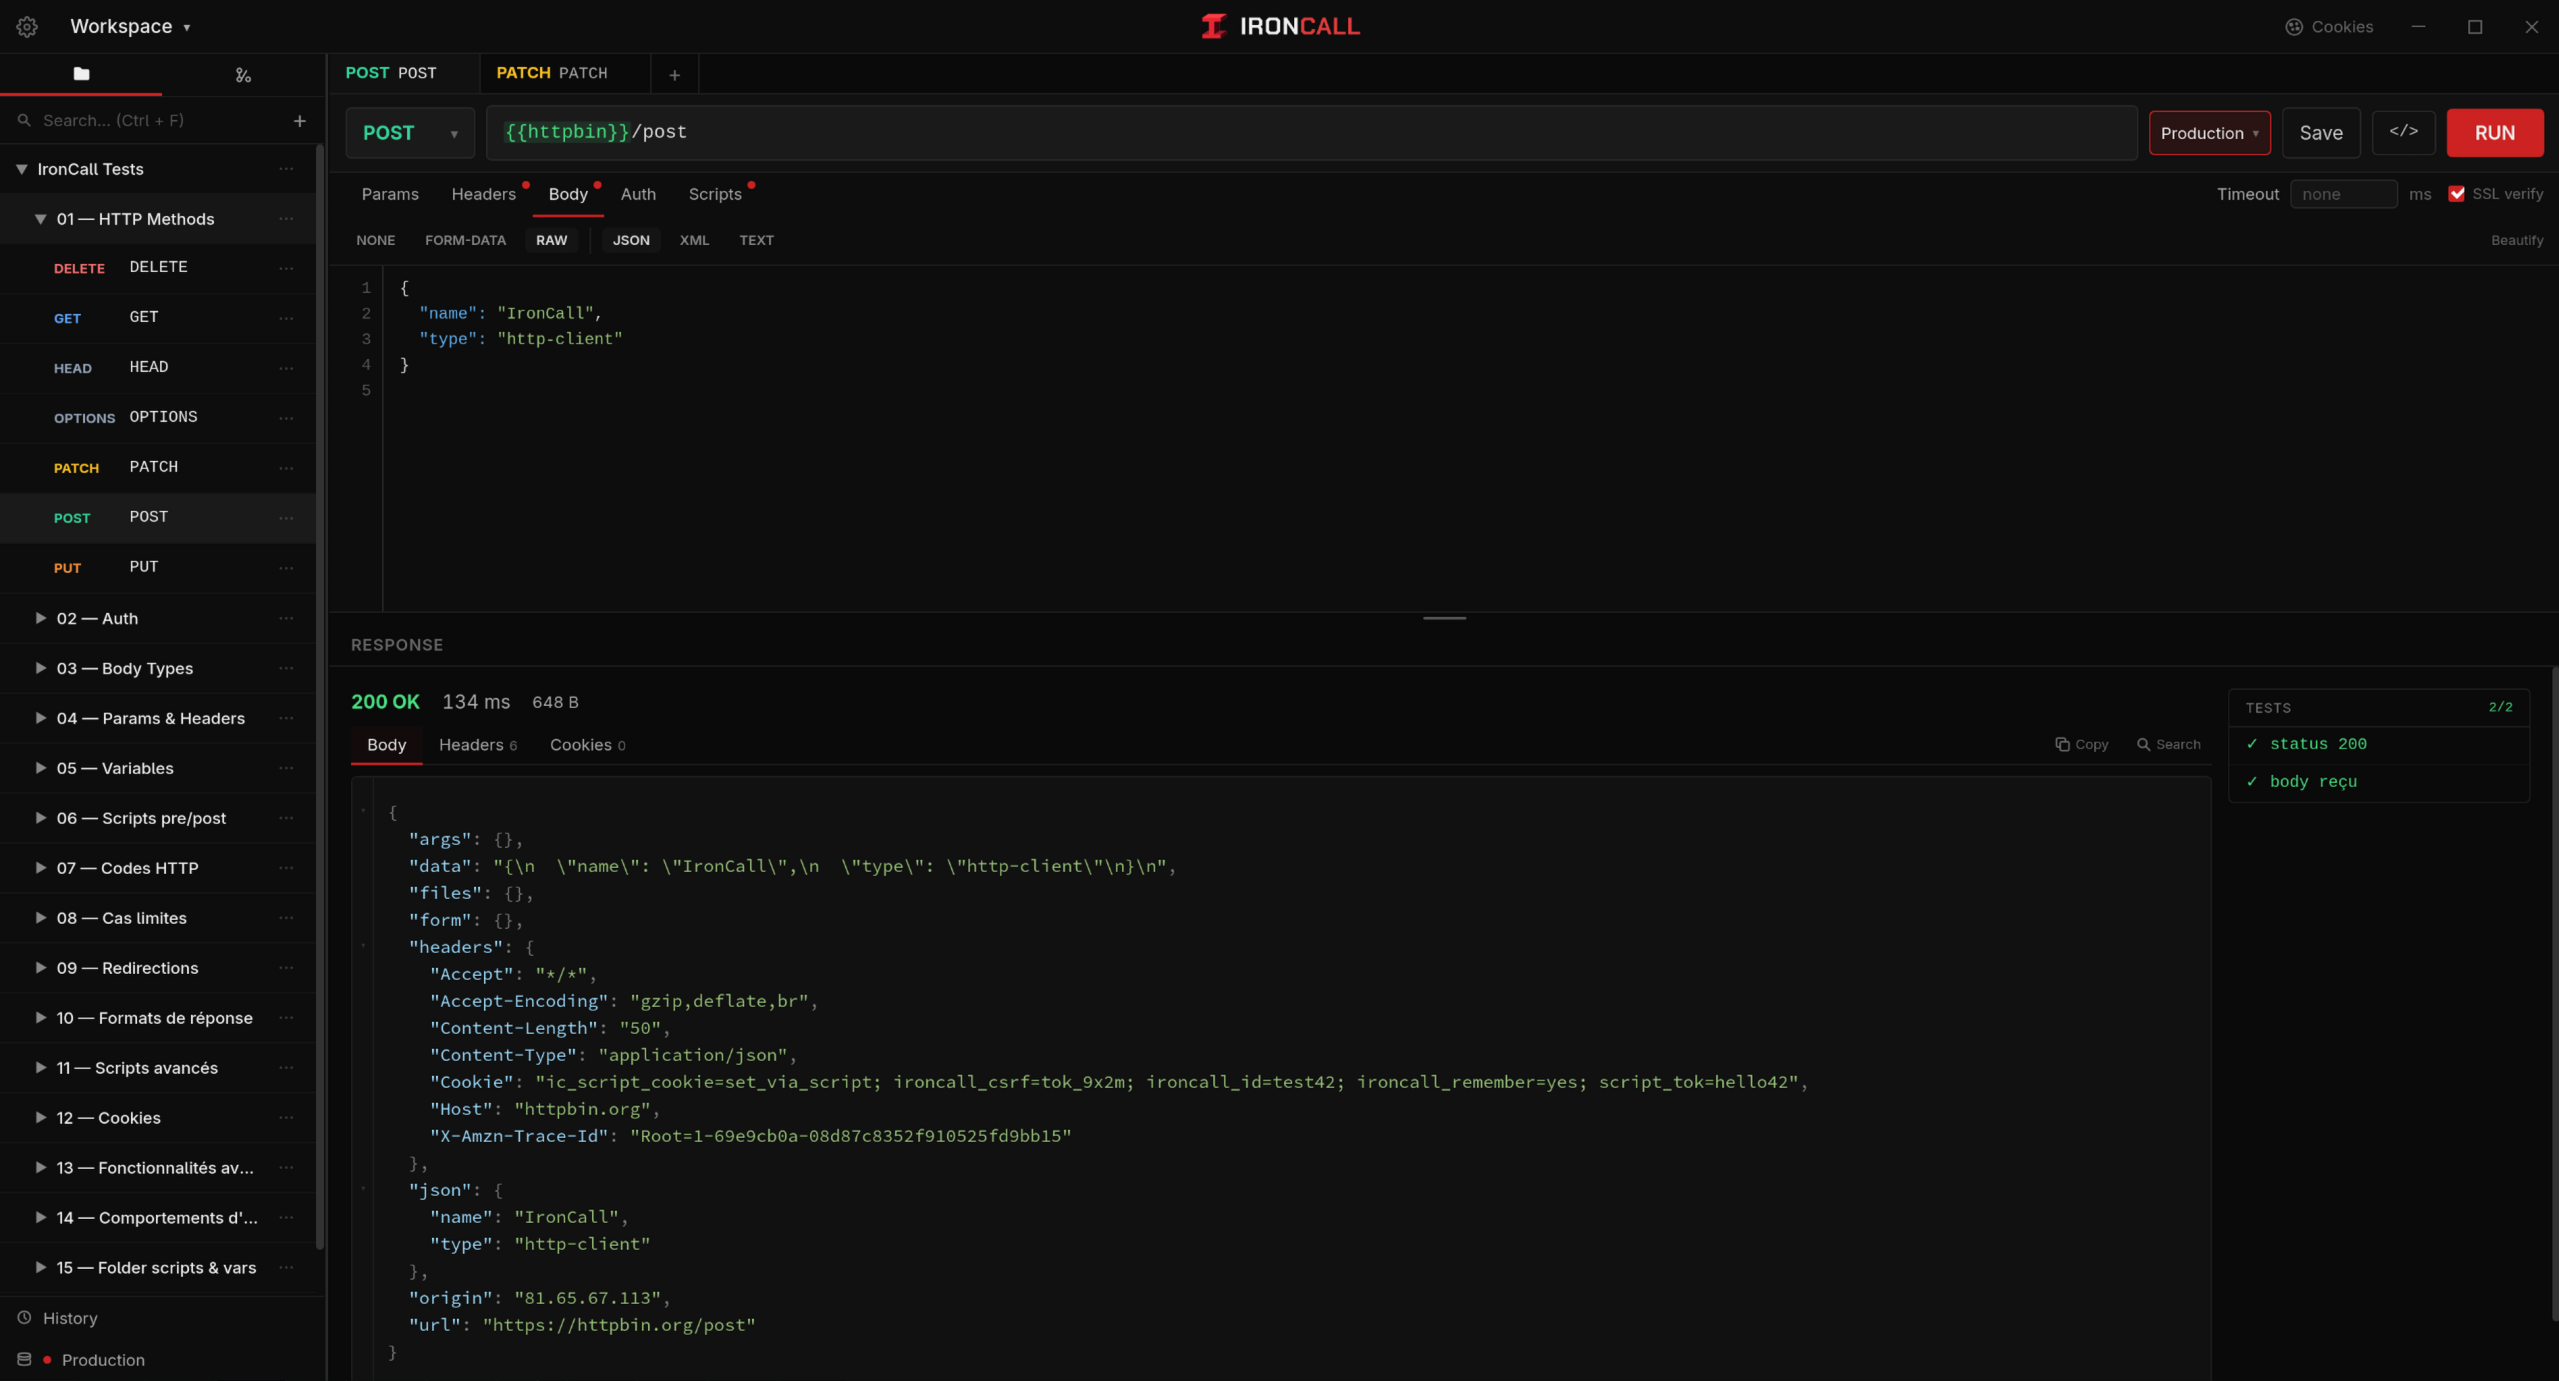Screen dimensions: 2559x1381
Task: Select XML raw format
Action: click(x=694, y=241)
